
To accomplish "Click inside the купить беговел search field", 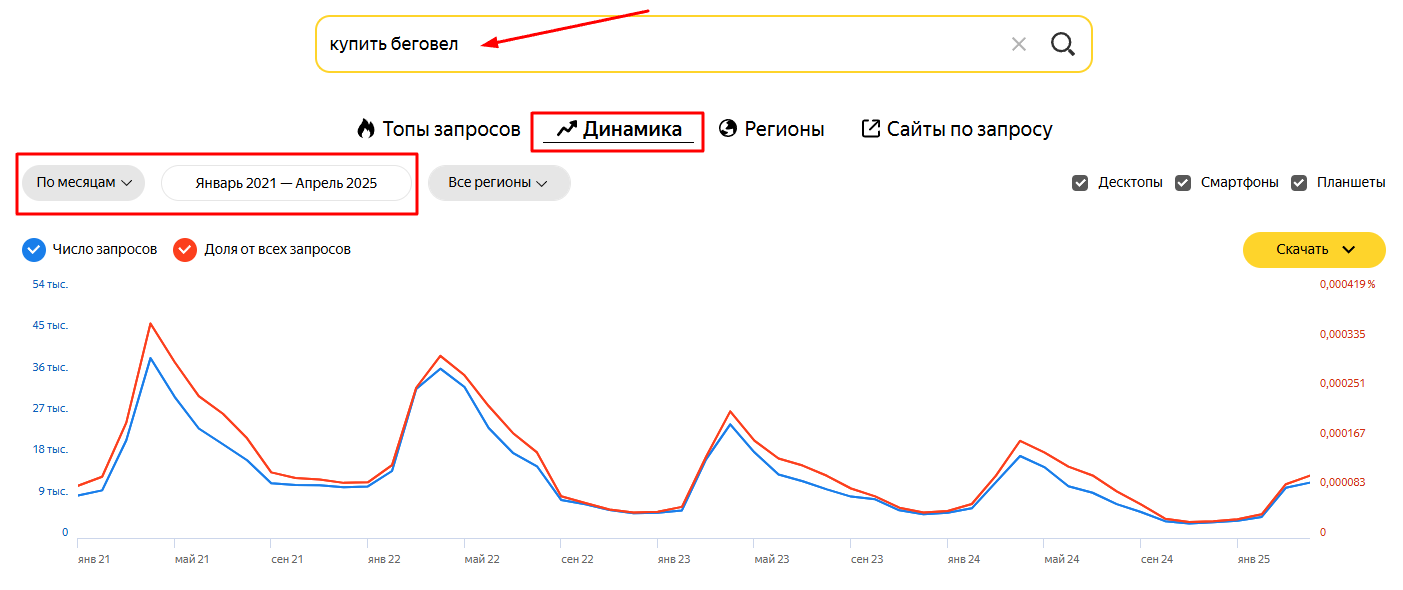I will pyautogui.click(x=660, y=44).
